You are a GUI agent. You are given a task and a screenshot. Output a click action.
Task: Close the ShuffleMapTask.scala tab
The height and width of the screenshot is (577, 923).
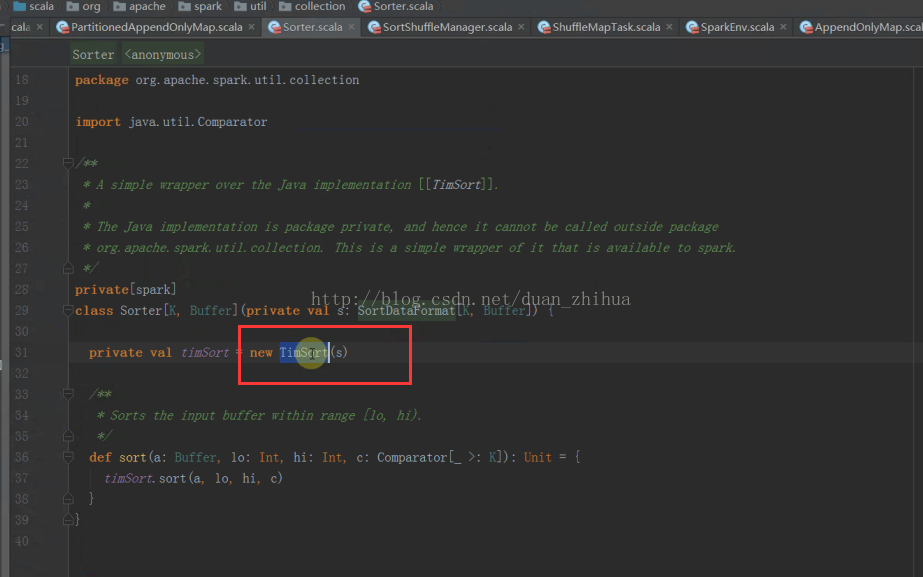pyautogui.click(x=669, y=27)
